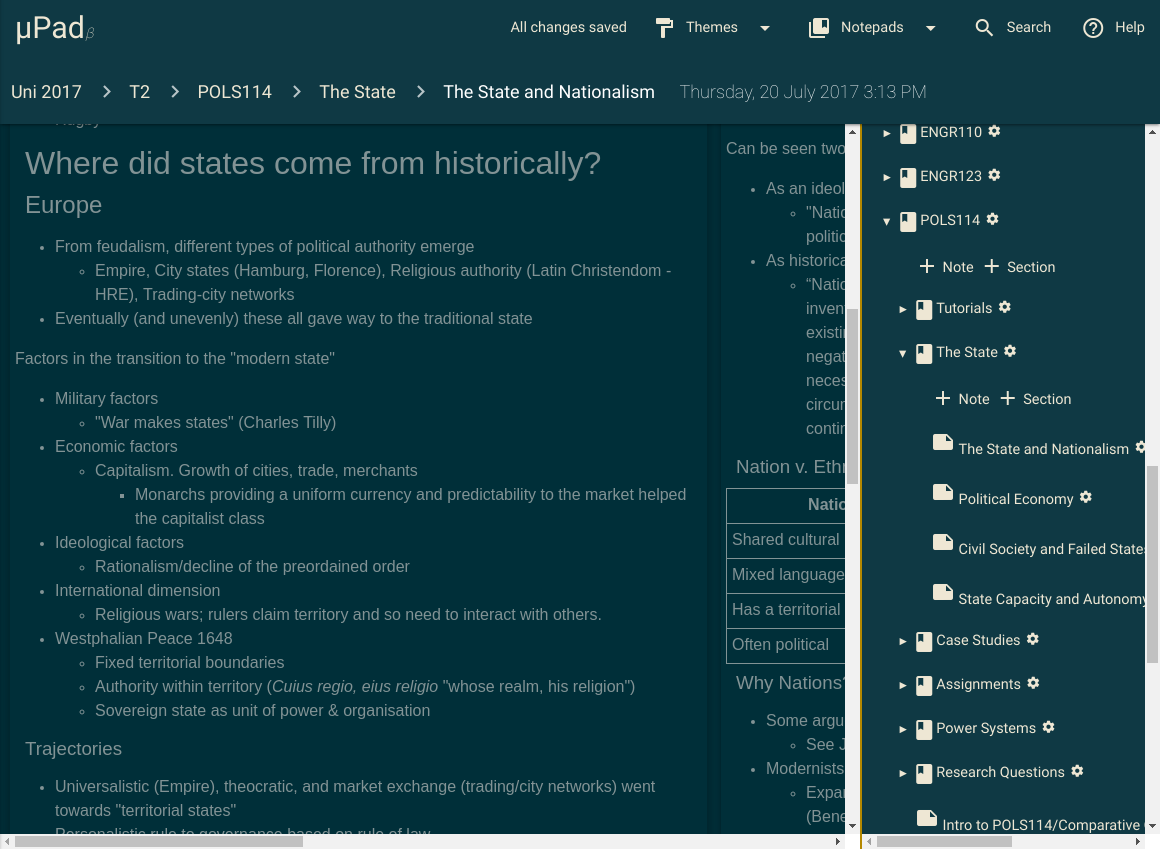The image size is (1160, 849).
Task: Open settings gear for Assignments section
Action: (x=1033, y=683)
